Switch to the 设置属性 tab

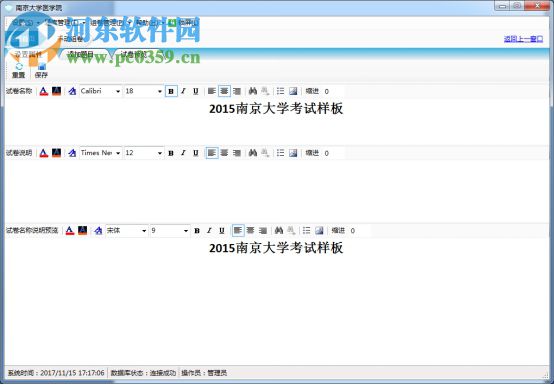tap(28, 55)
